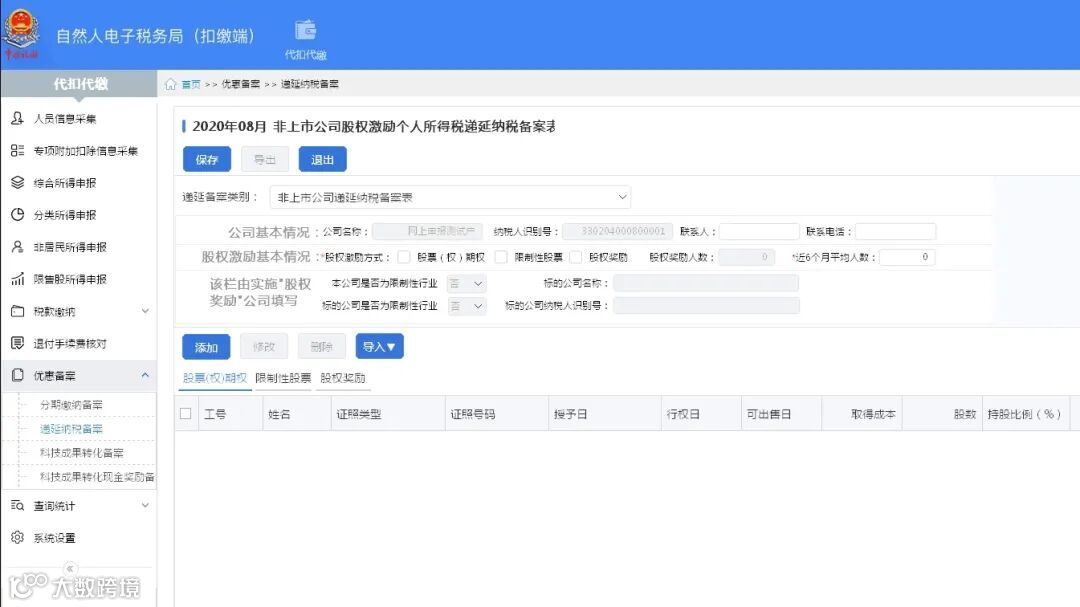The image size is (1080, 607).
Task: Open 递延纳税备案 in the sidebar
Action: click(x=72, y=429)
